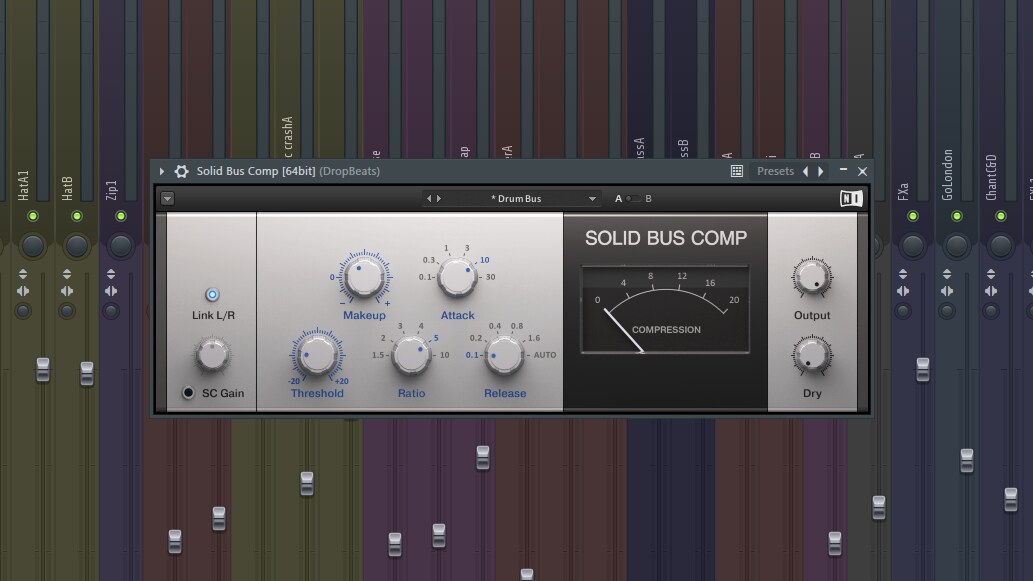Click HatA1 stereo separation arrows icon
Screen dimensions: 1033x581
[x=23, y=273]
